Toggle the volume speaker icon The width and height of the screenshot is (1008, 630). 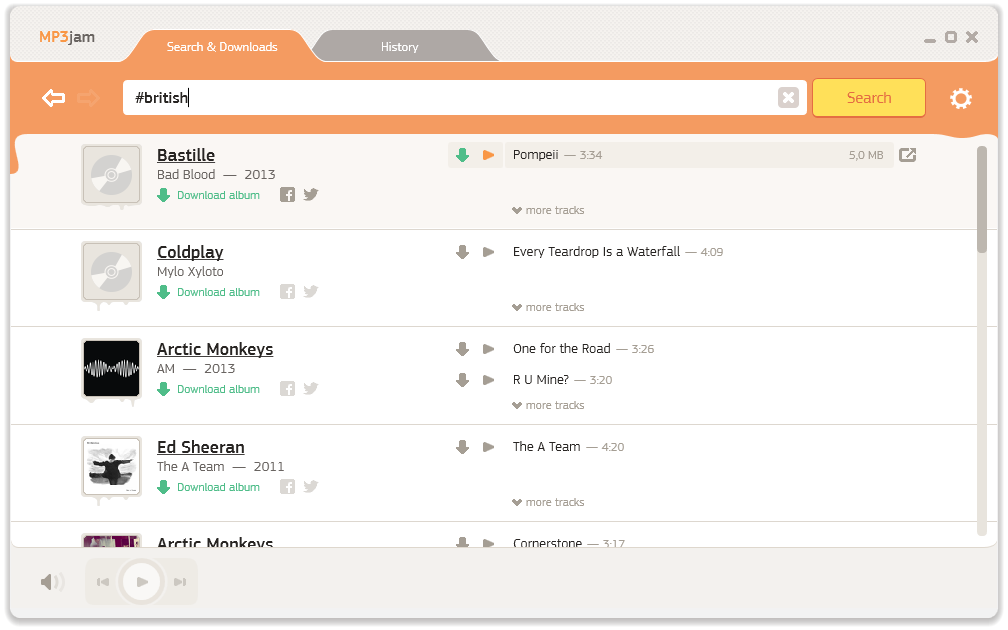(52, 582)
